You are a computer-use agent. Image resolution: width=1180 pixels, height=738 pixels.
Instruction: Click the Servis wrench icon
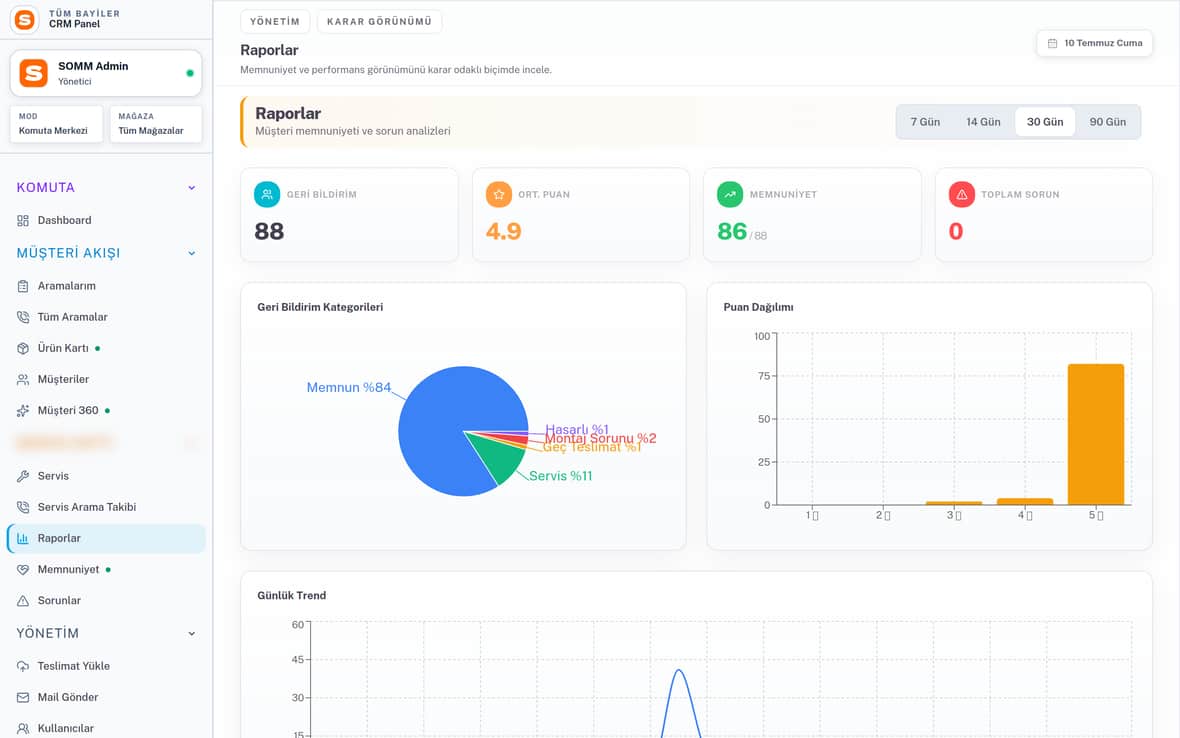[23, 476]
